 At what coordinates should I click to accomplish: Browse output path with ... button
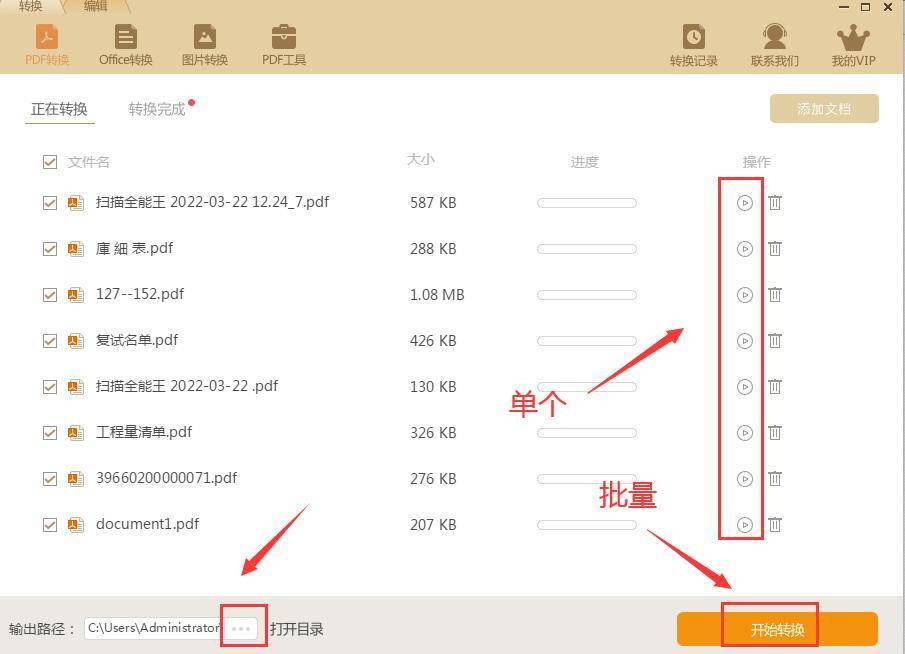(x=241, y=628)
